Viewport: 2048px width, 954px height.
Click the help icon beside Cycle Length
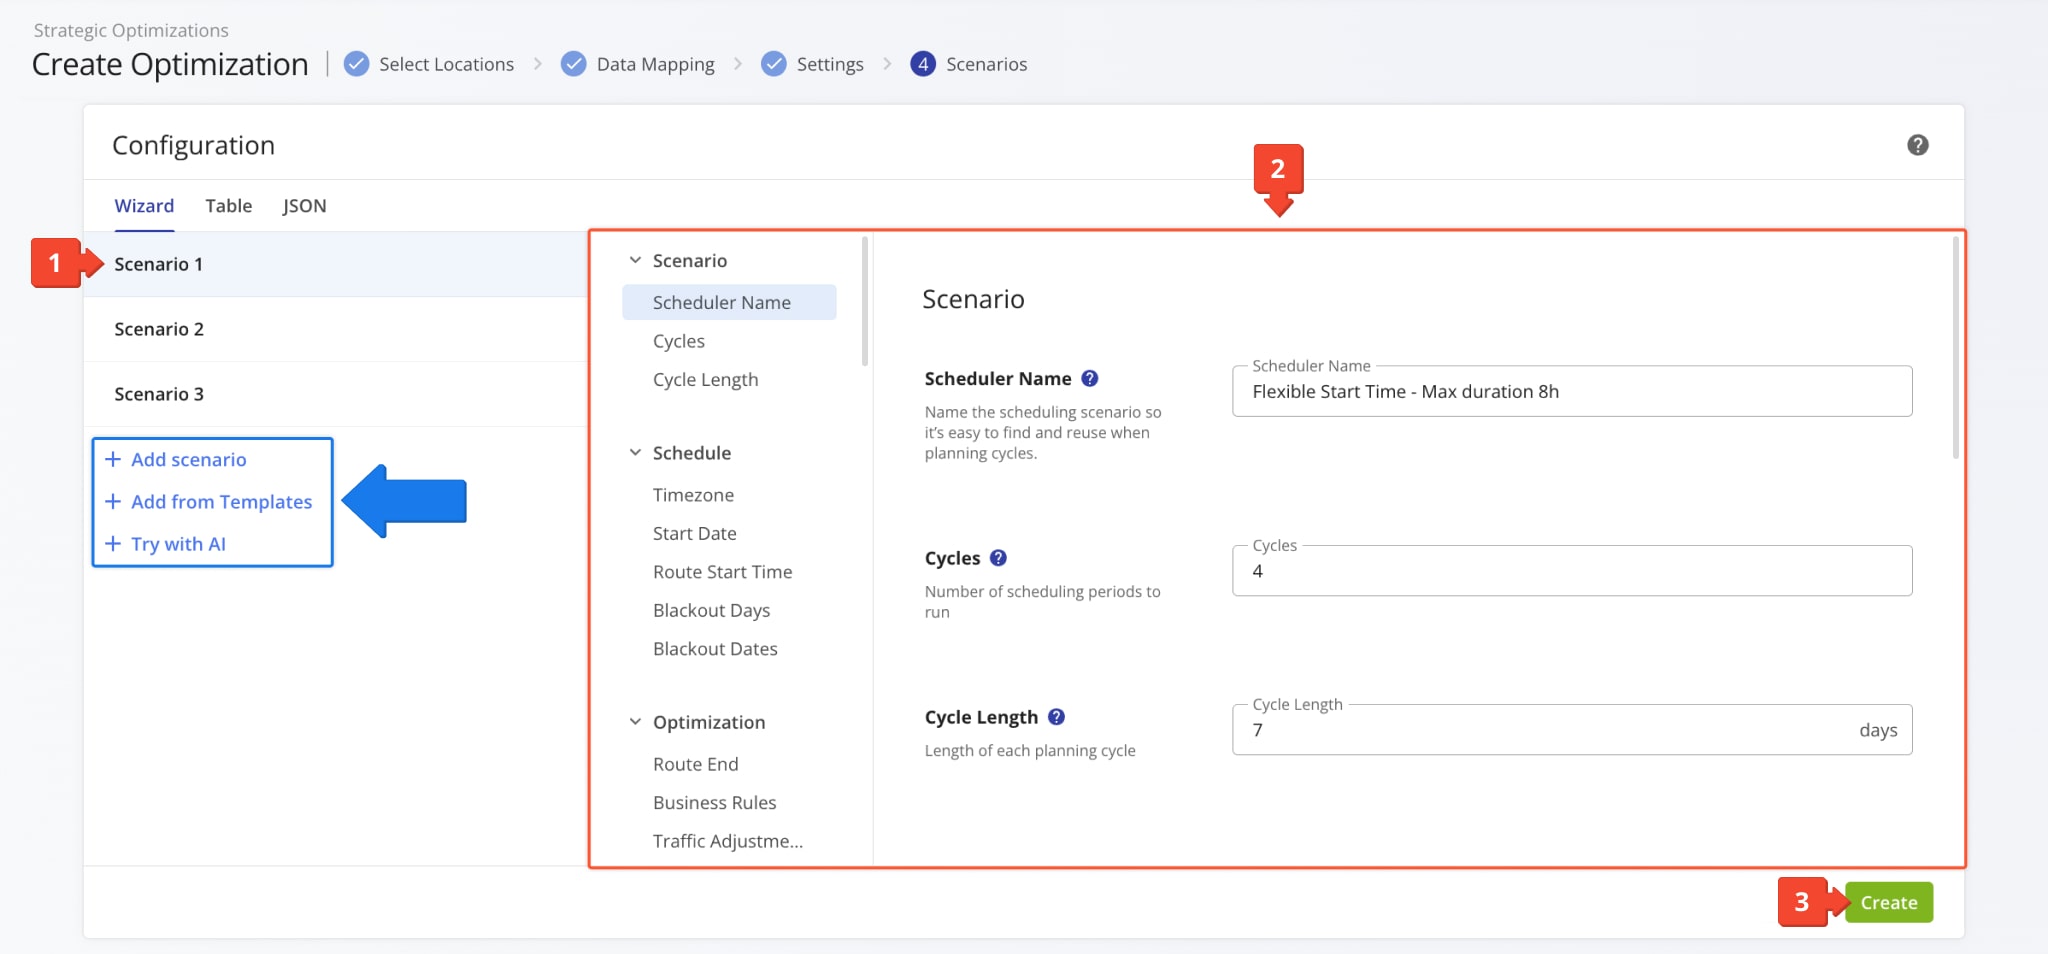tap(1056, 717)
